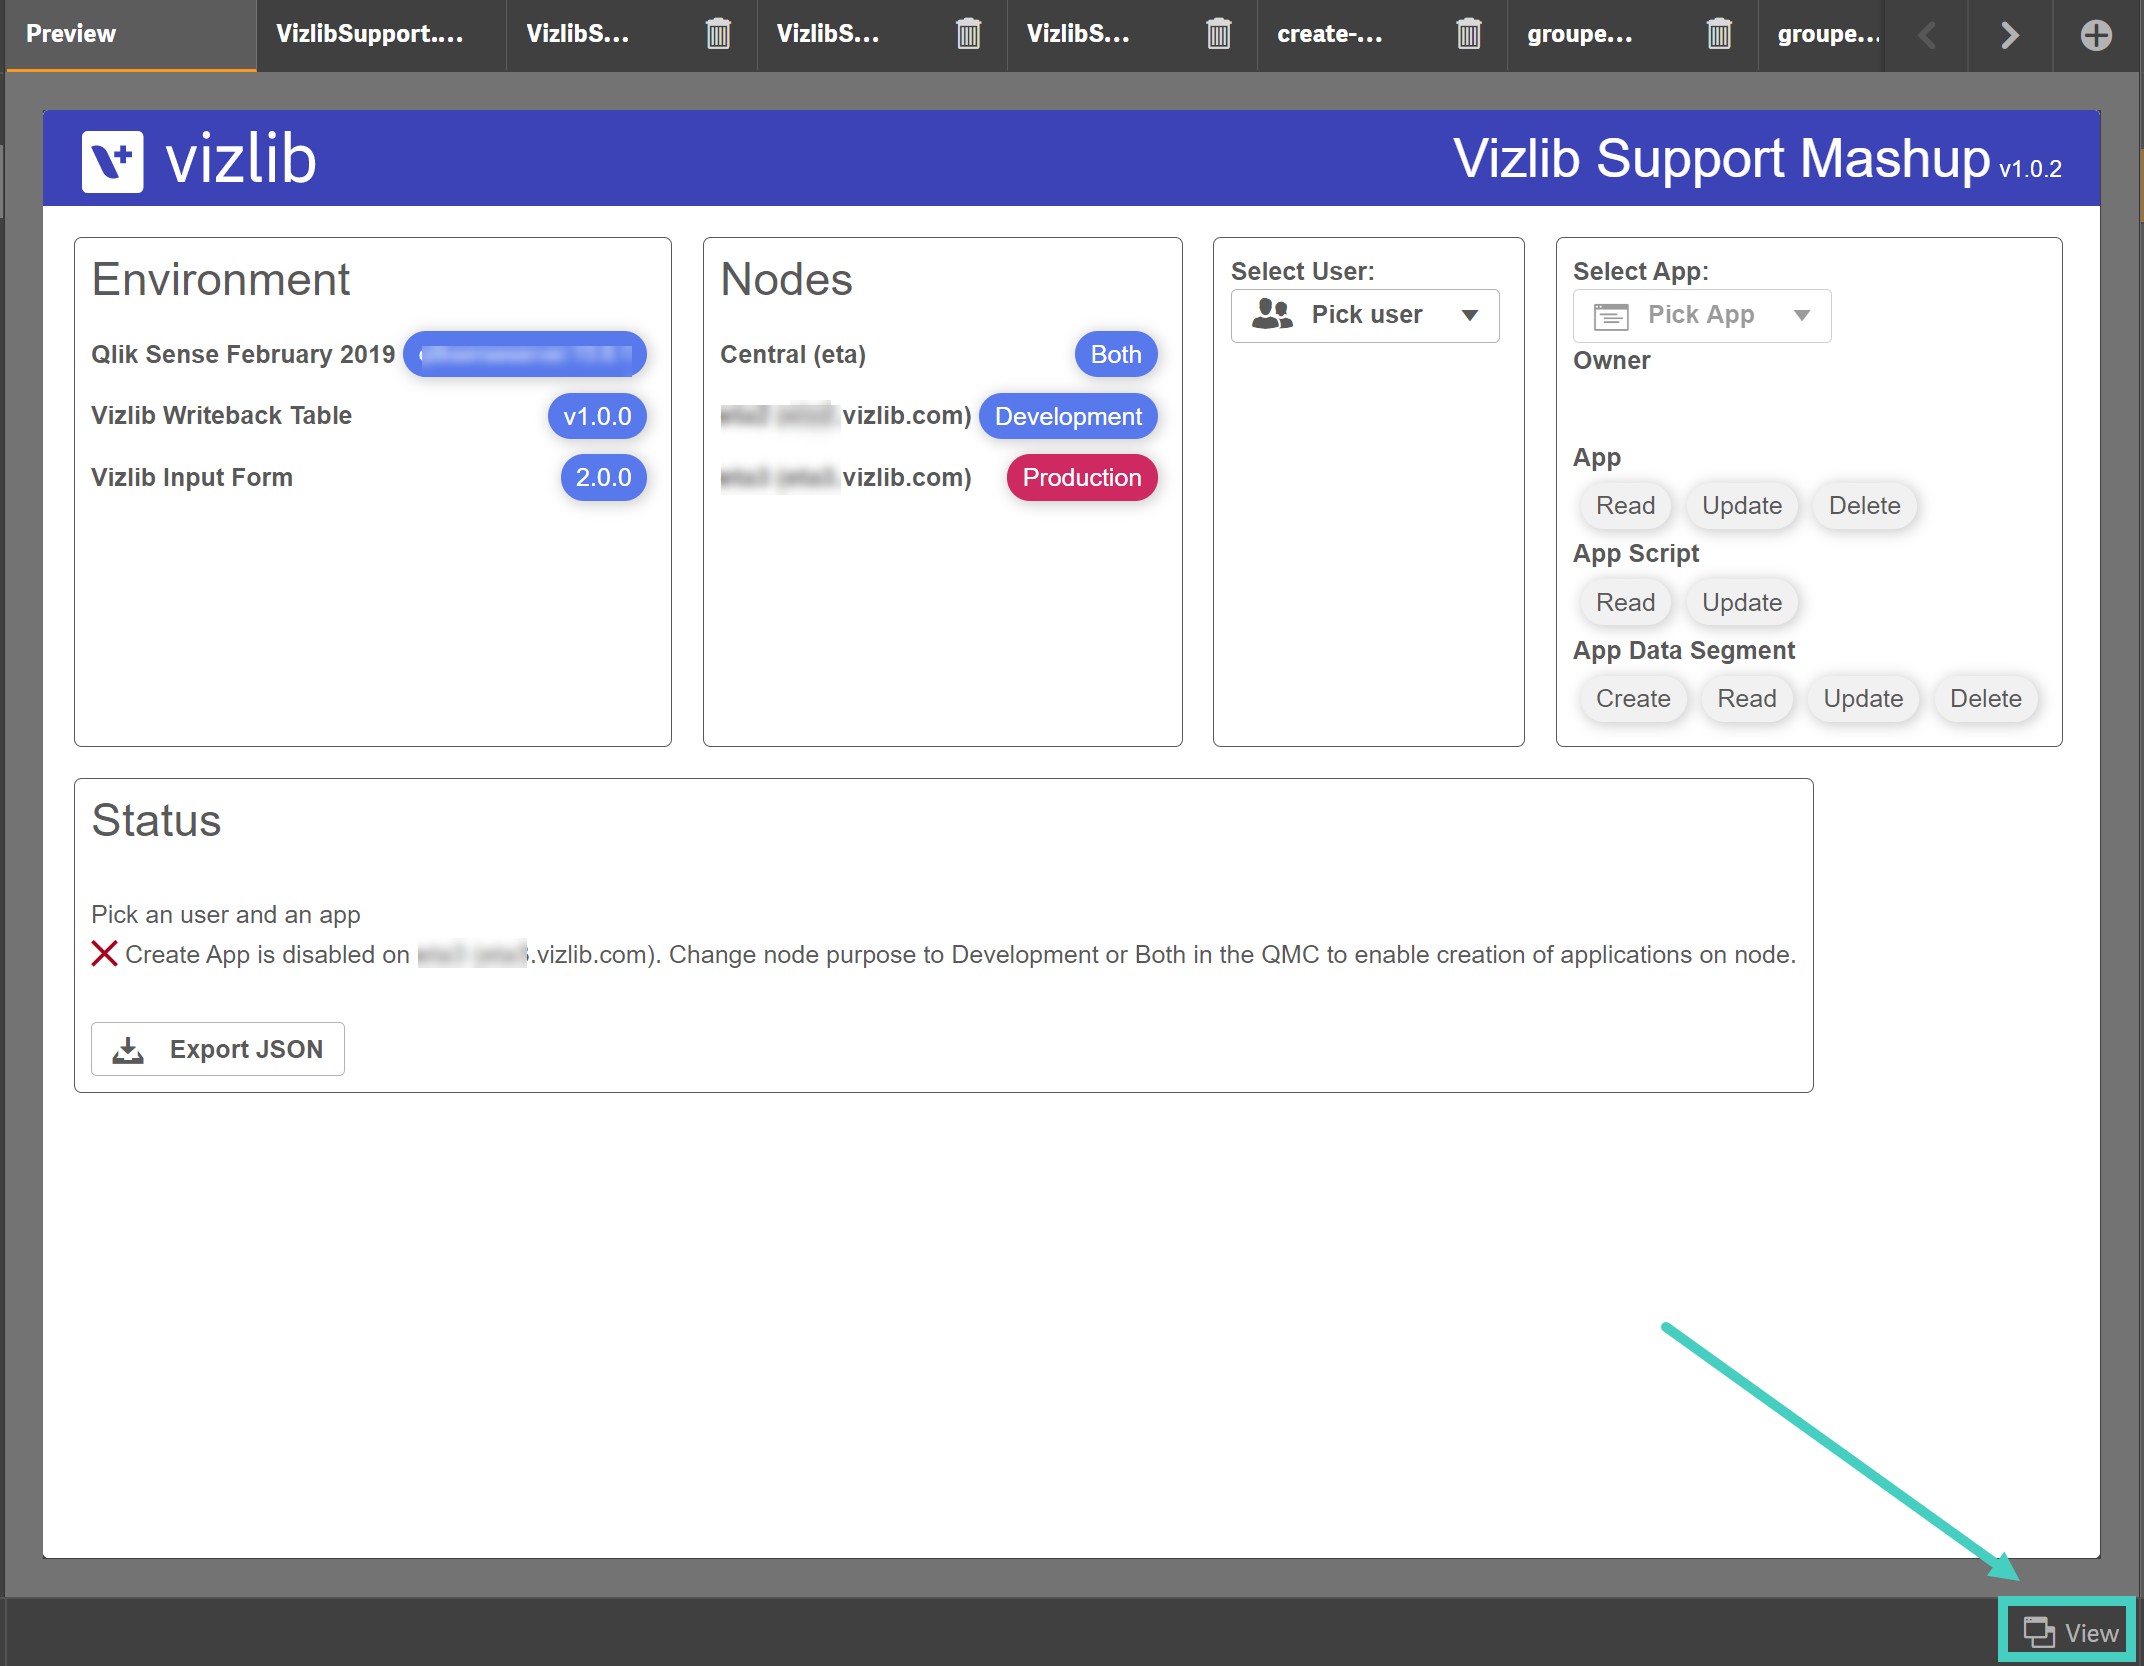This screenshot has width=2144, height=1666.
Task: Open the Pick App dropdown
Action: [1701, 315]
